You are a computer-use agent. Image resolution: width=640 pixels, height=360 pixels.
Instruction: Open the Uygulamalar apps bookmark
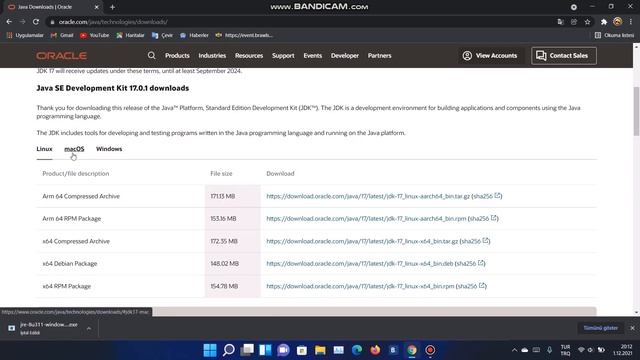pos(25,36)
